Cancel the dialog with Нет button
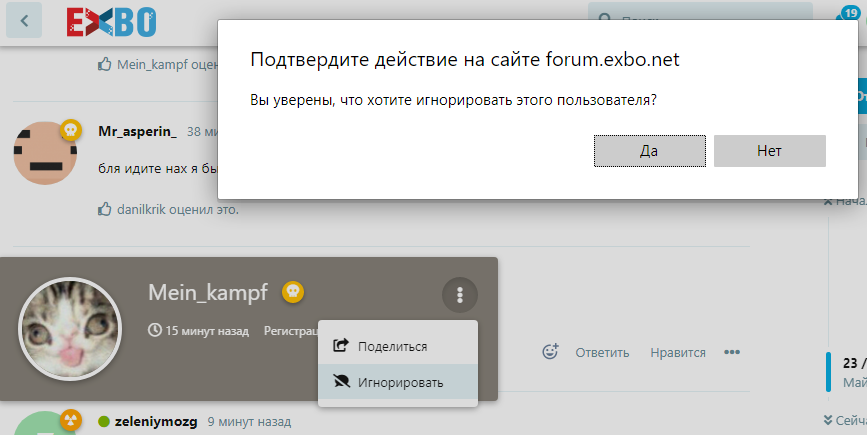Screen dimensions: 867x435 point(770,150)
